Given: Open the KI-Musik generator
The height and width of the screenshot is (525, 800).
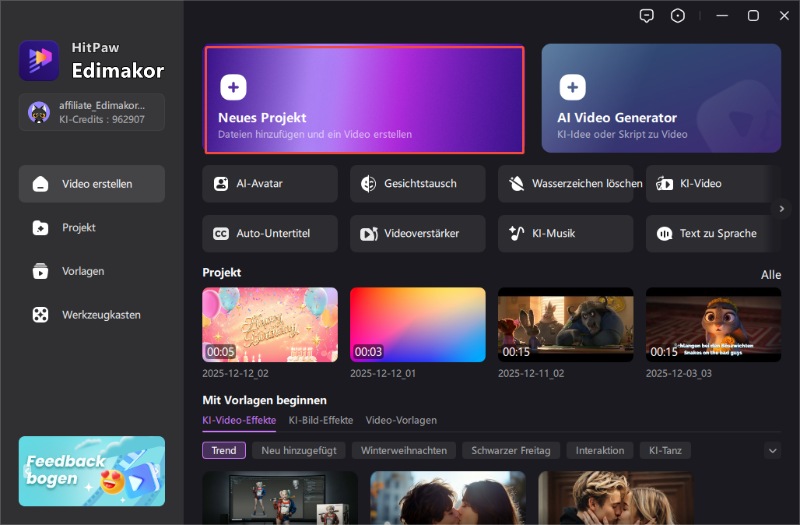Looking at the screenshot, I should coord(565,234).
